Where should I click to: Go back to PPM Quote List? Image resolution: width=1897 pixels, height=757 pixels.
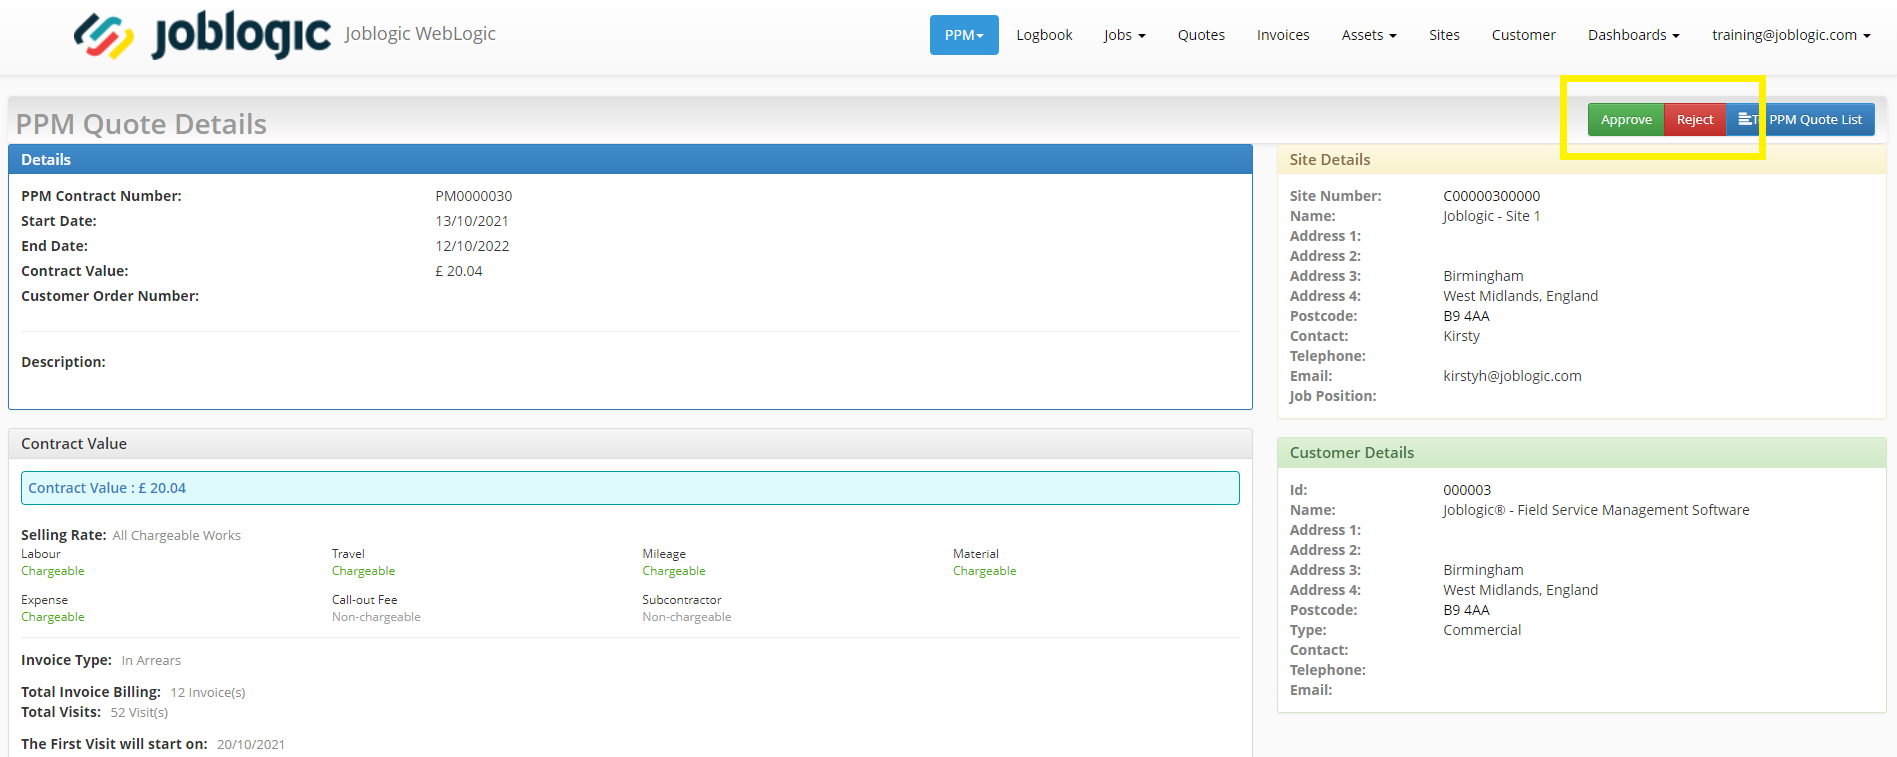(x=1800, y=120)
